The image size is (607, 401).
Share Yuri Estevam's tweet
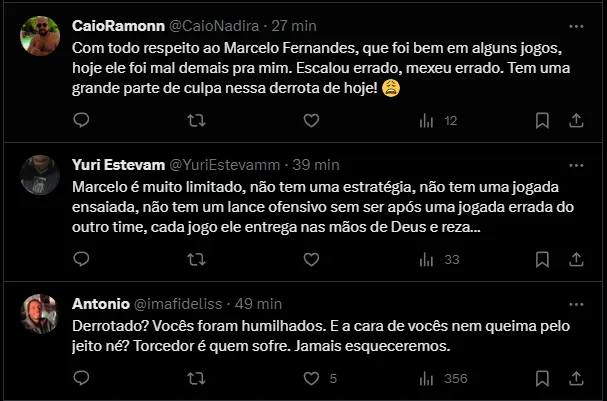click(x=576, y=259)
